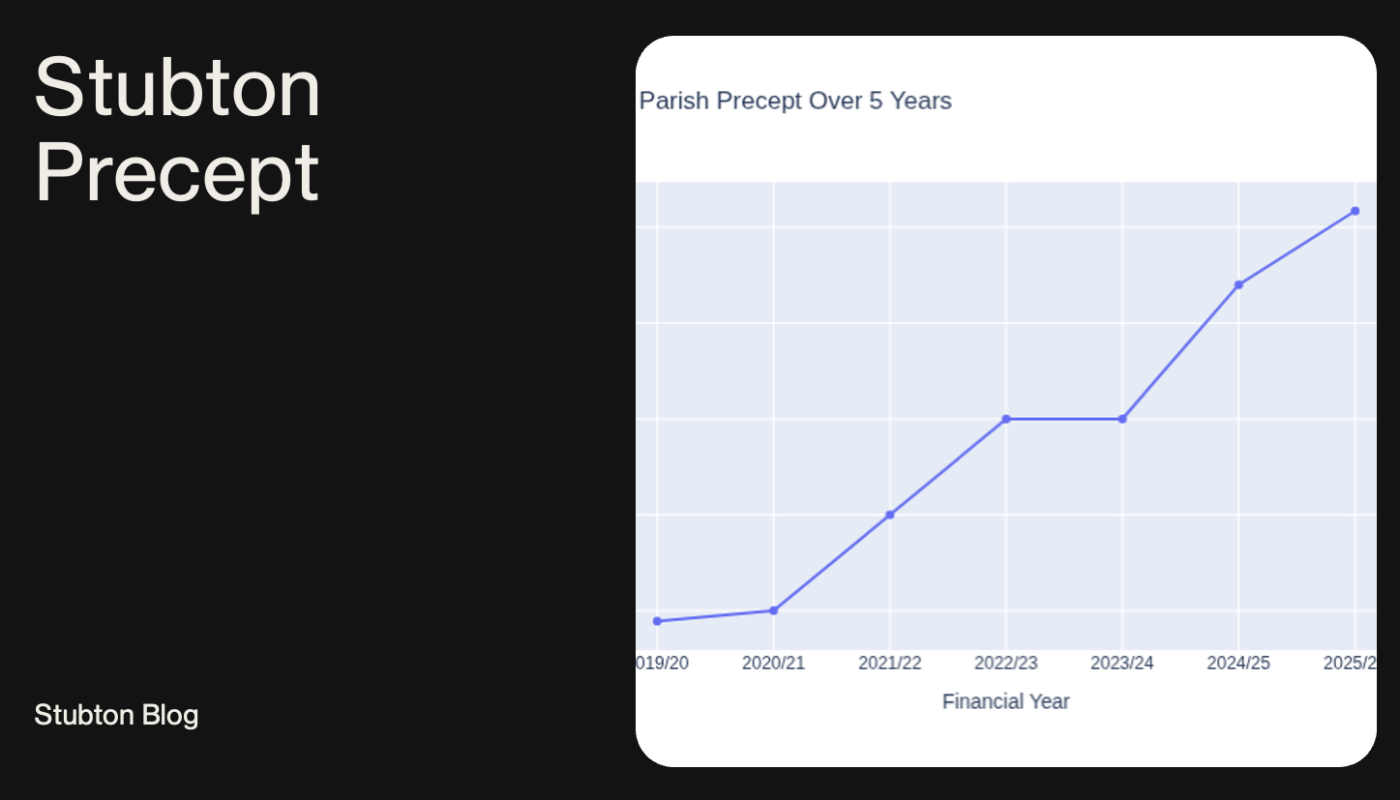
Task: Select the 2020/21 data point marker
Action: pos(773,610)
